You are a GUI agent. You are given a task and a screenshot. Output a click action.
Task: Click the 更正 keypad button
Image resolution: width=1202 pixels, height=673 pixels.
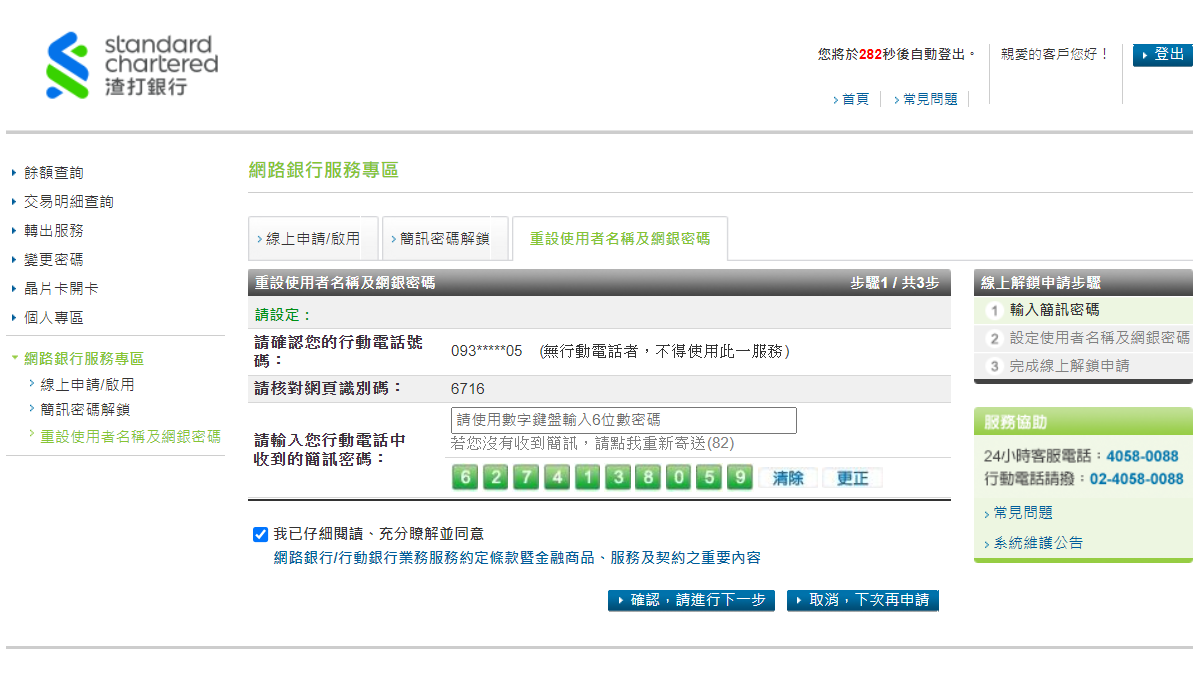[852, 478]
